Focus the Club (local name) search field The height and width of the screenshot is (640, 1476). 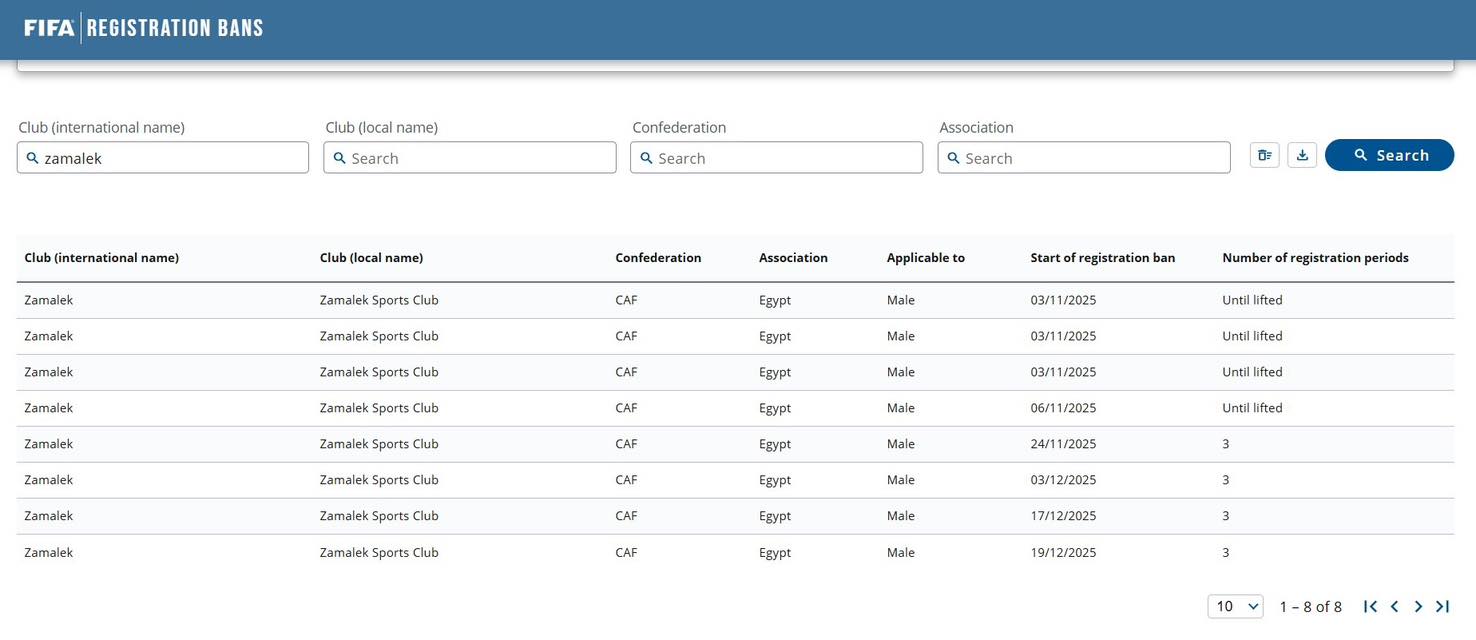pyautogui.click(x=470, y=158)
